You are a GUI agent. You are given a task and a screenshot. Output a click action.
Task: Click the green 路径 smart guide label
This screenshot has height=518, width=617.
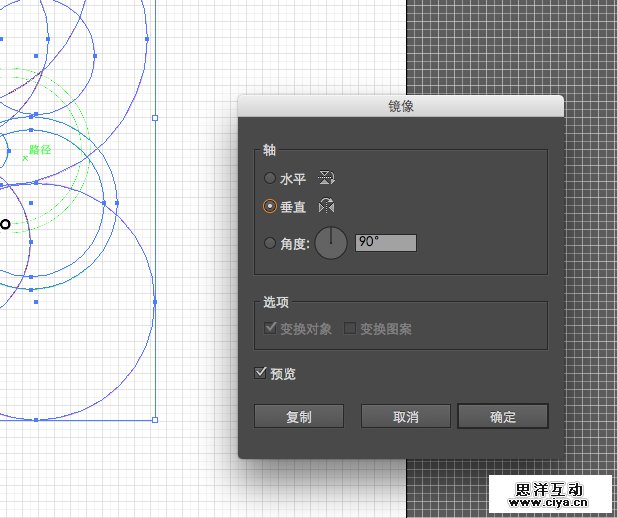pyautogui.click(x=40, y=149)
